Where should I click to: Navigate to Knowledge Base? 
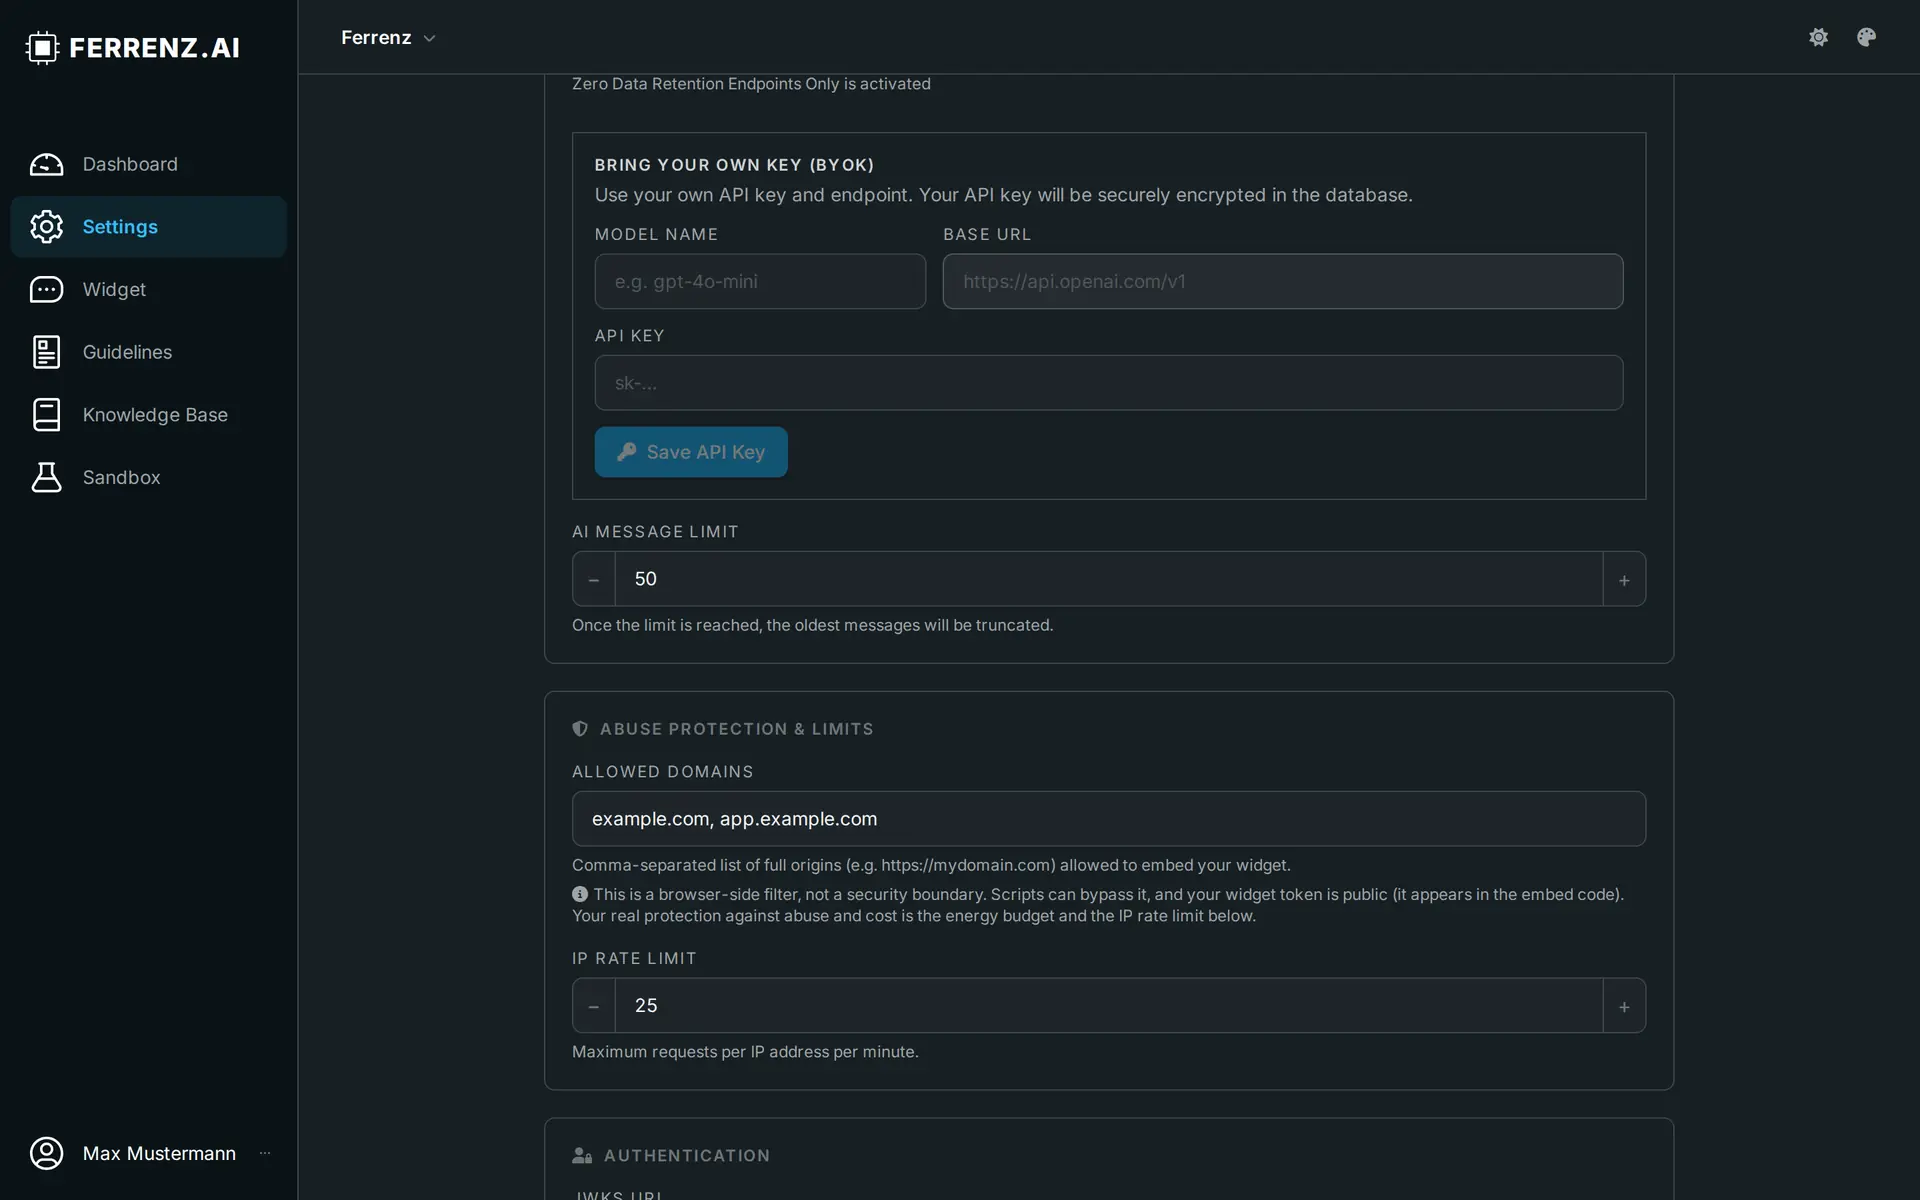click(149, 415)
